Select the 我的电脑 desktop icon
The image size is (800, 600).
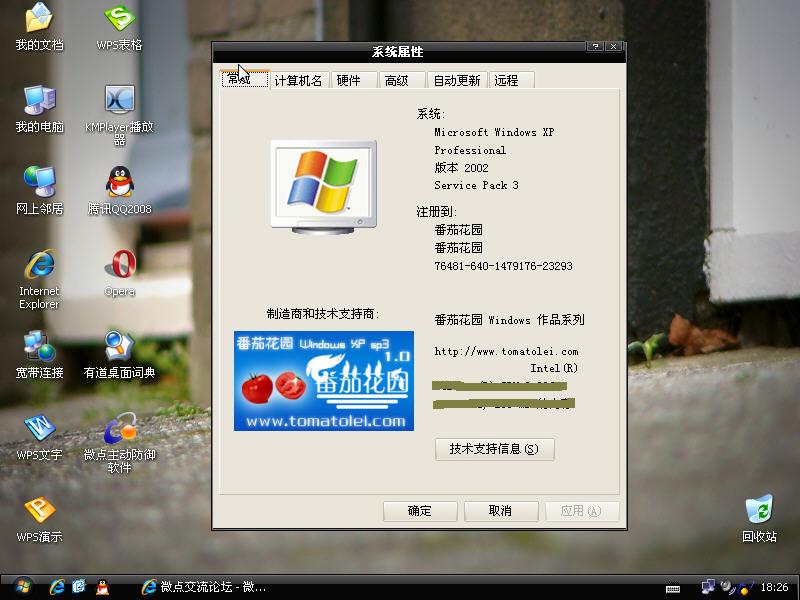[39, 109]
